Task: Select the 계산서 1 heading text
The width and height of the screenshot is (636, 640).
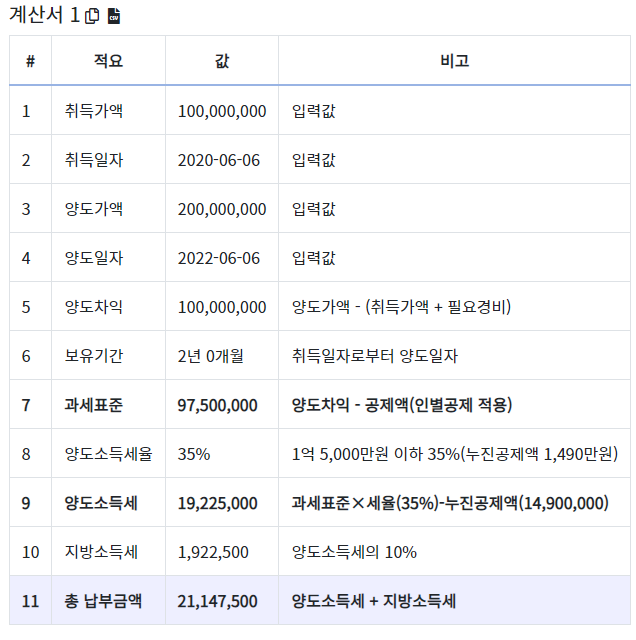Action: (44, 16)
